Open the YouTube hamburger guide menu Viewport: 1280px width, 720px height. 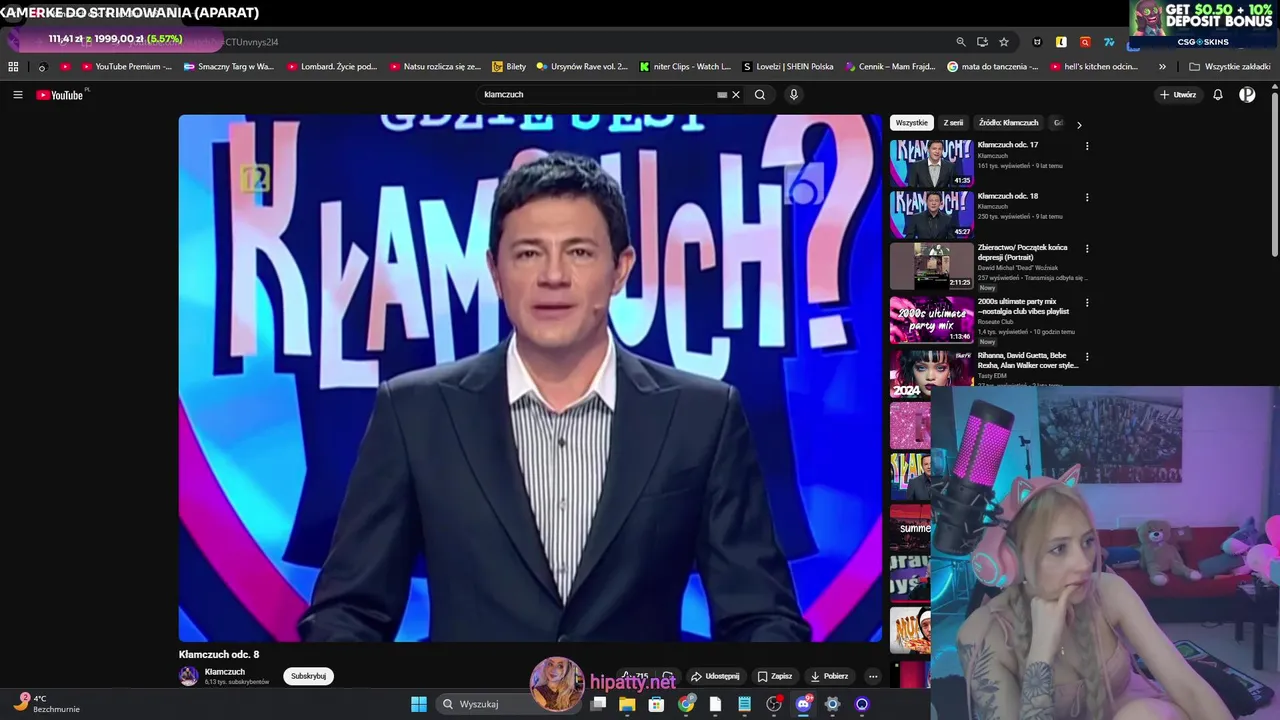coord(17,95)
